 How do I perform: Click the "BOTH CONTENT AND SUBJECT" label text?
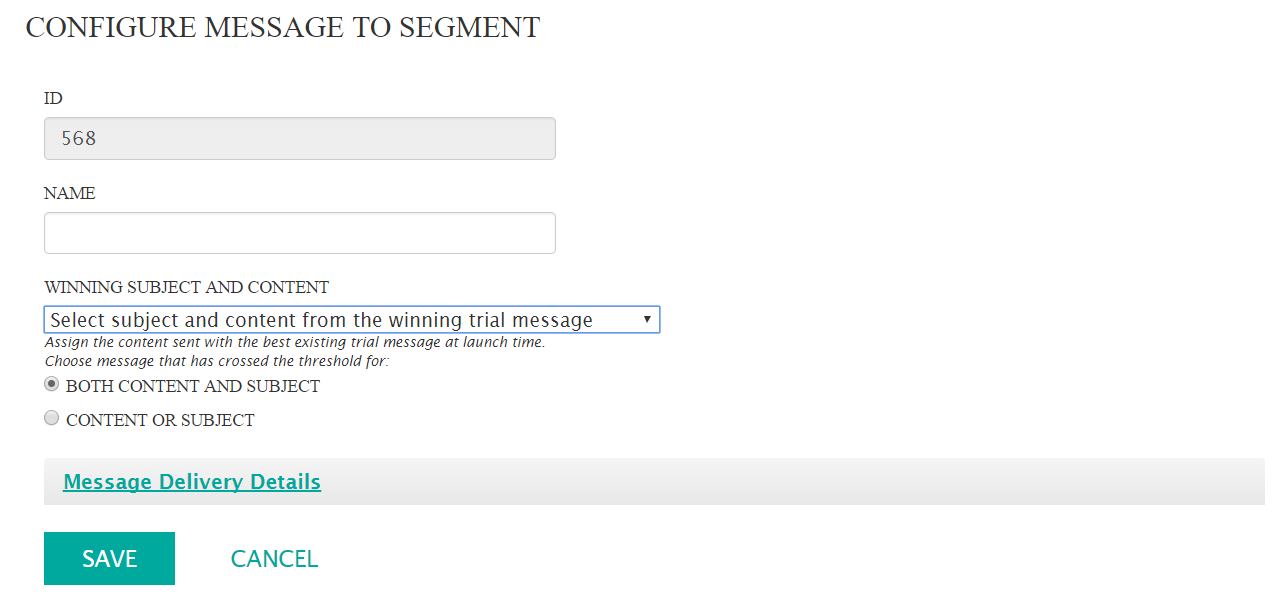tap(193, 386)
